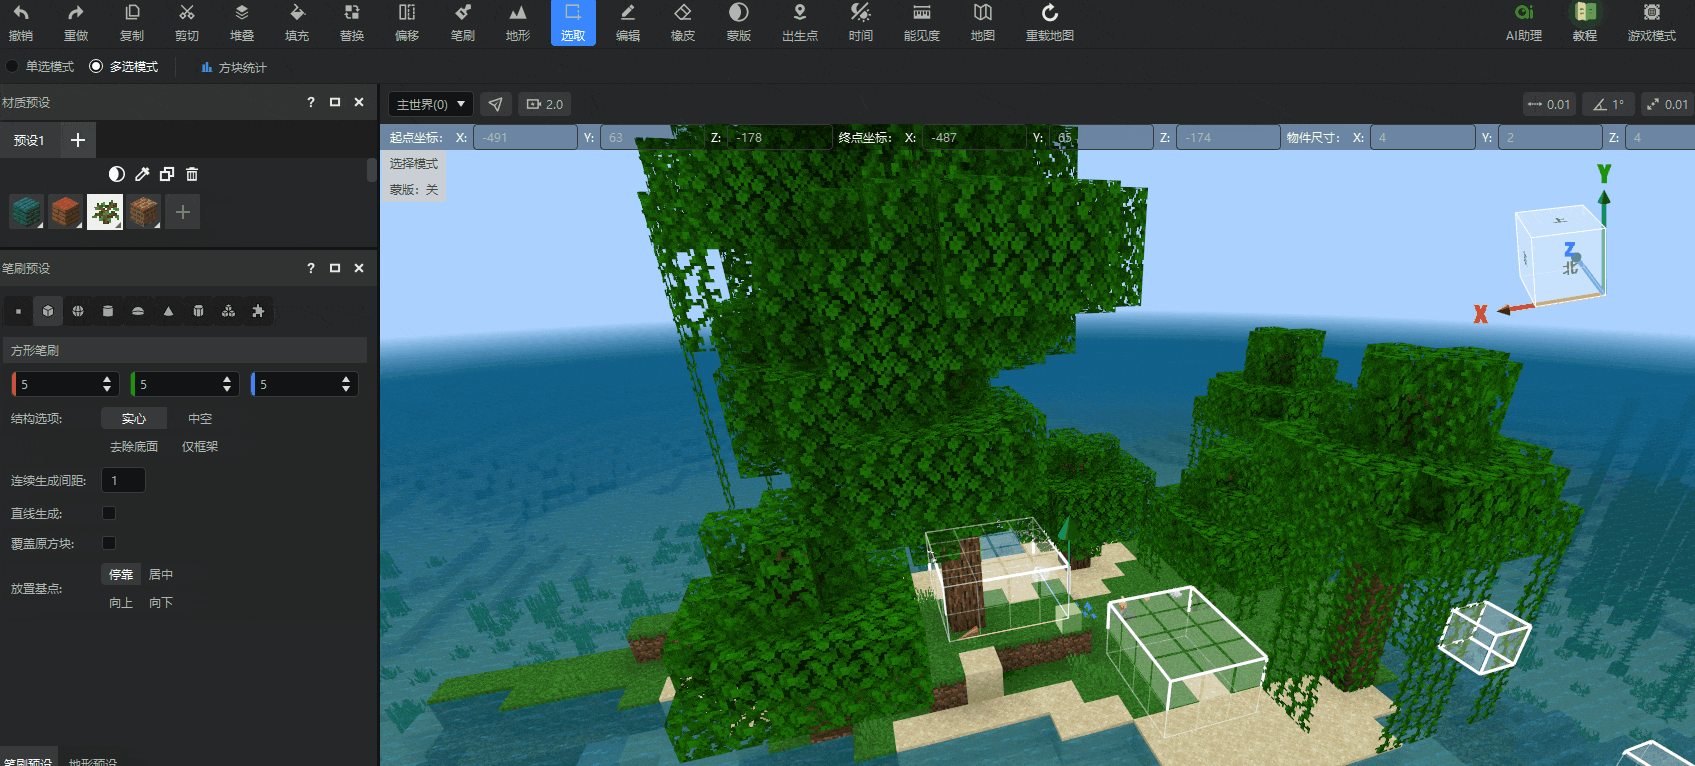Click the 出生点 (spawn point) tool
The width and height of the screenshot is (1695, 766).
pos(800,22)
